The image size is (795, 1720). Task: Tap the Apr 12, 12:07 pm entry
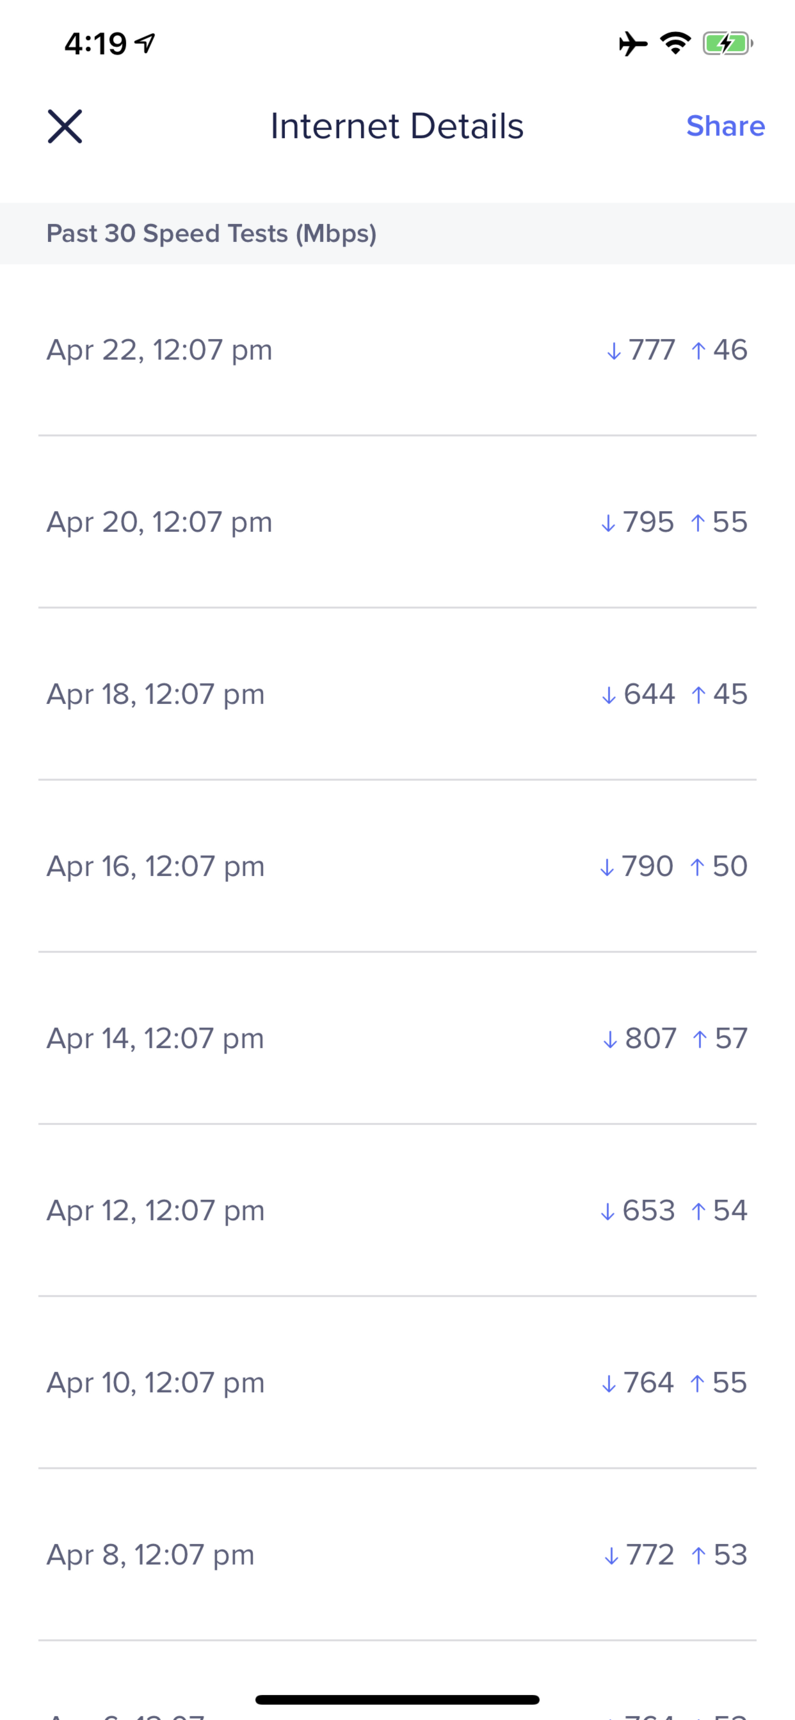coord(397,1210)
